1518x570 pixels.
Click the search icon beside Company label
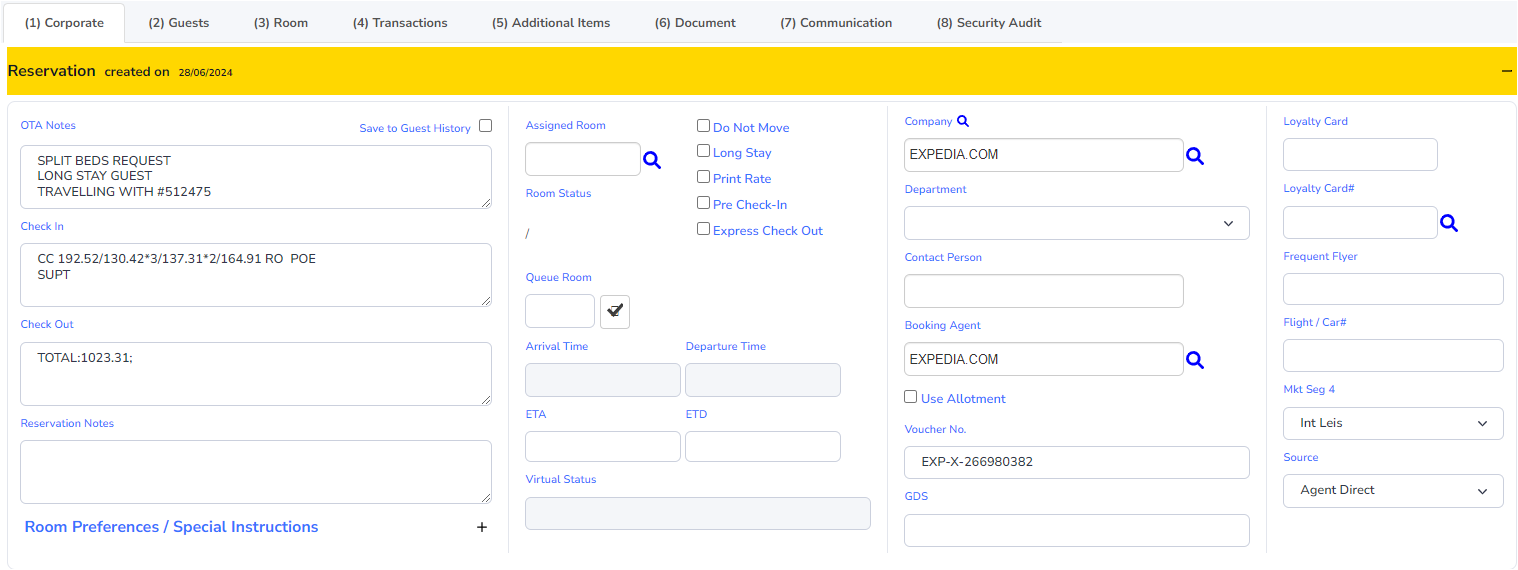pyautogui.click(x=963, y=121)
